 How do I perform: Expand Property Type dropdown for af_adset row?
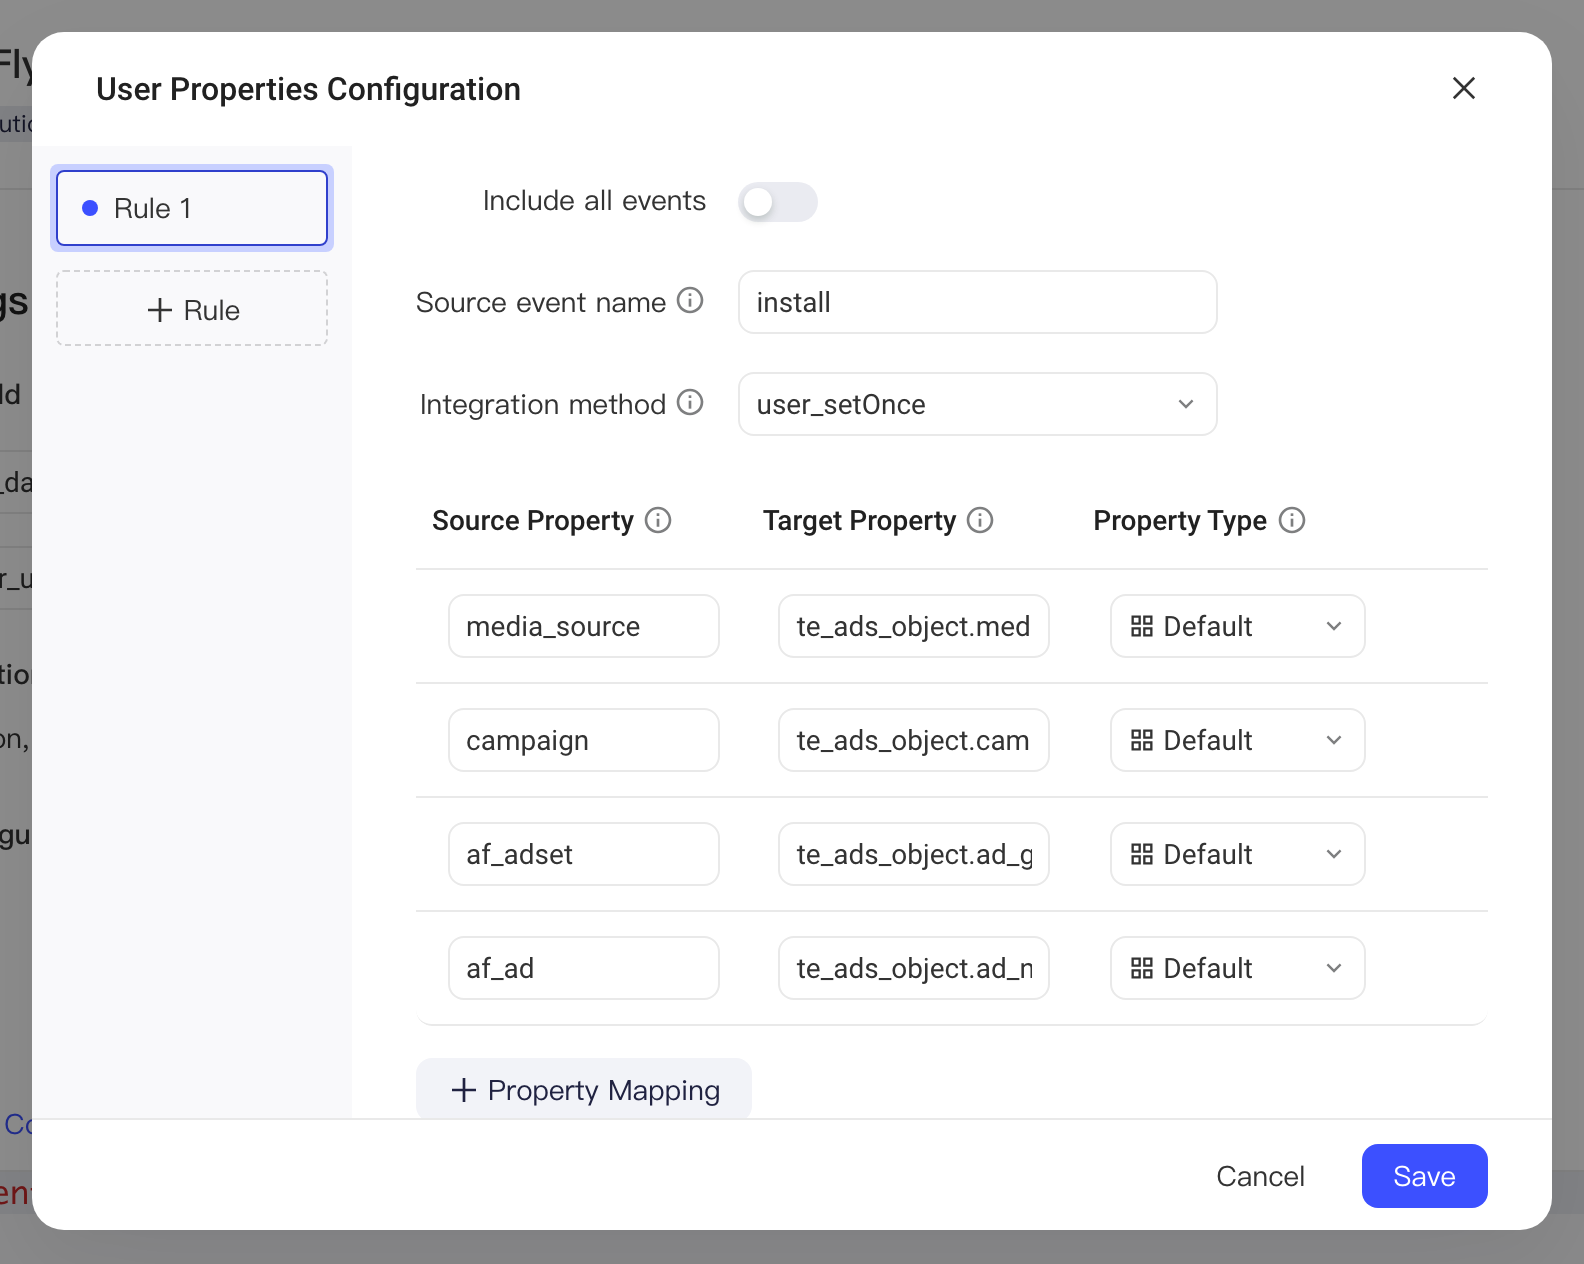1237,854
